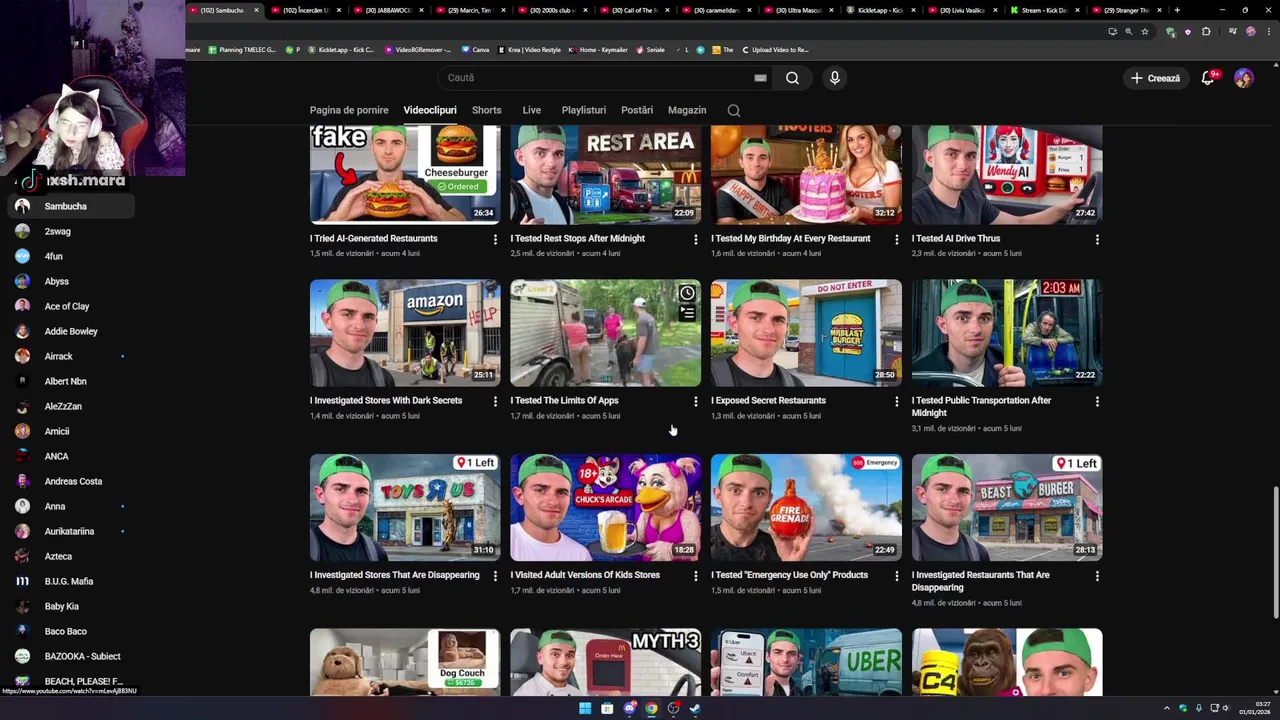Open options for 'I Tested My Birthday At Every Restaurant'

[x=896, y=239]
